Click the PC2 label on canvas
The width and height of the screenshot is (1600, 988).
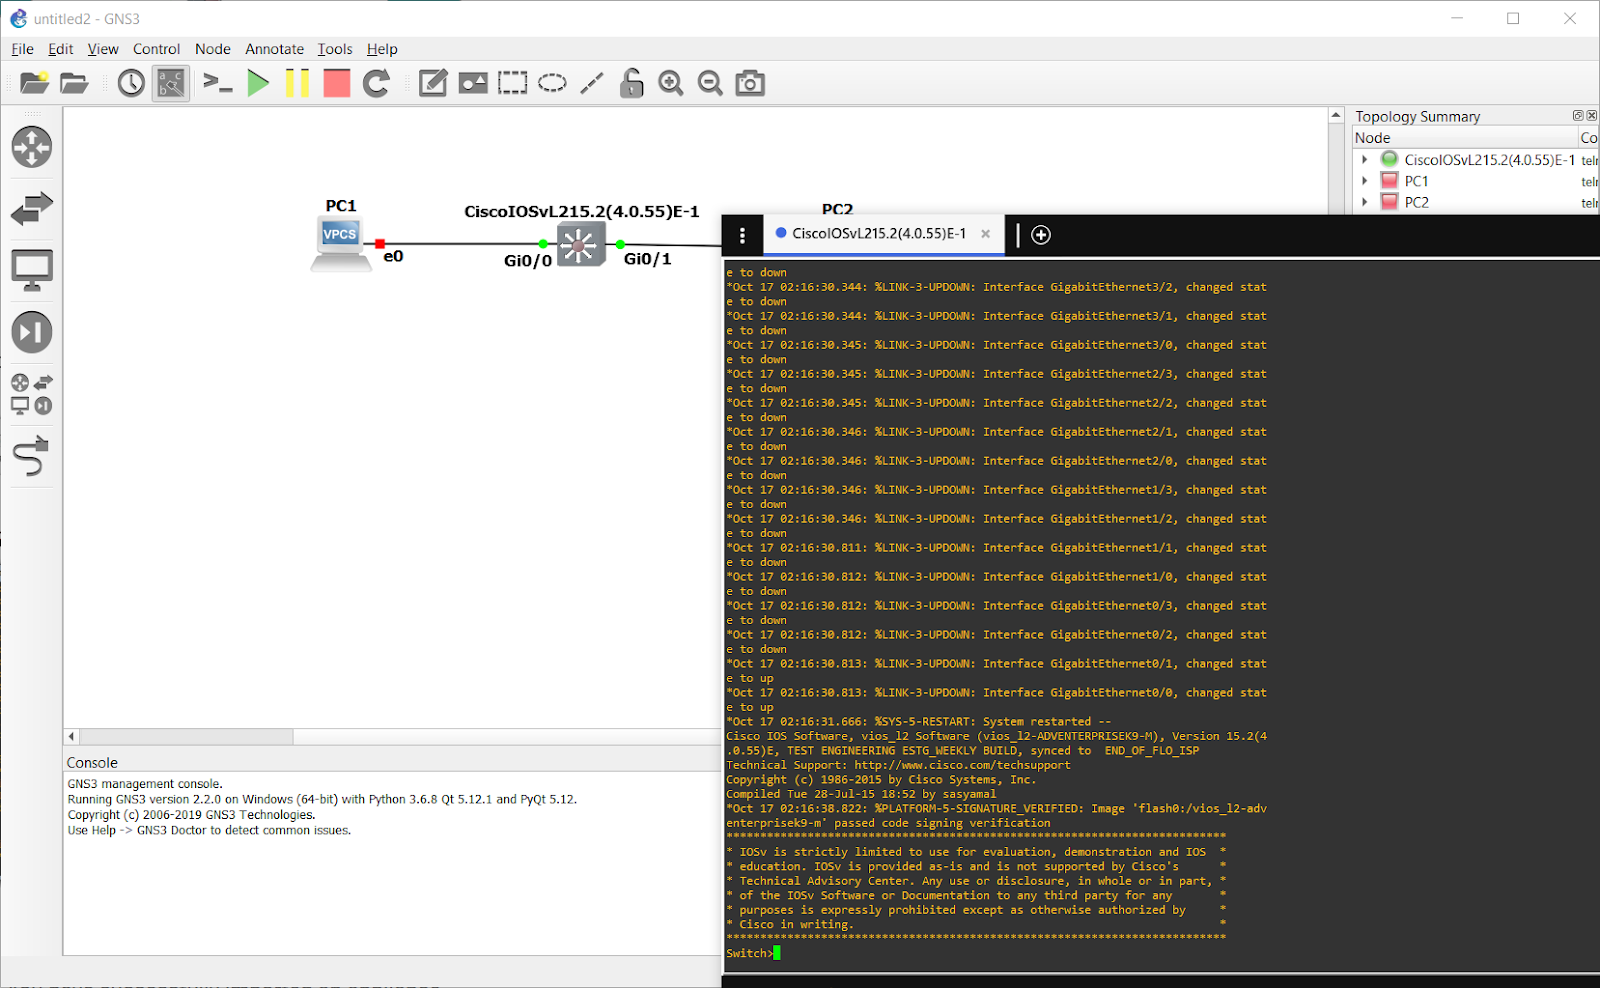(x=837, y=209)
